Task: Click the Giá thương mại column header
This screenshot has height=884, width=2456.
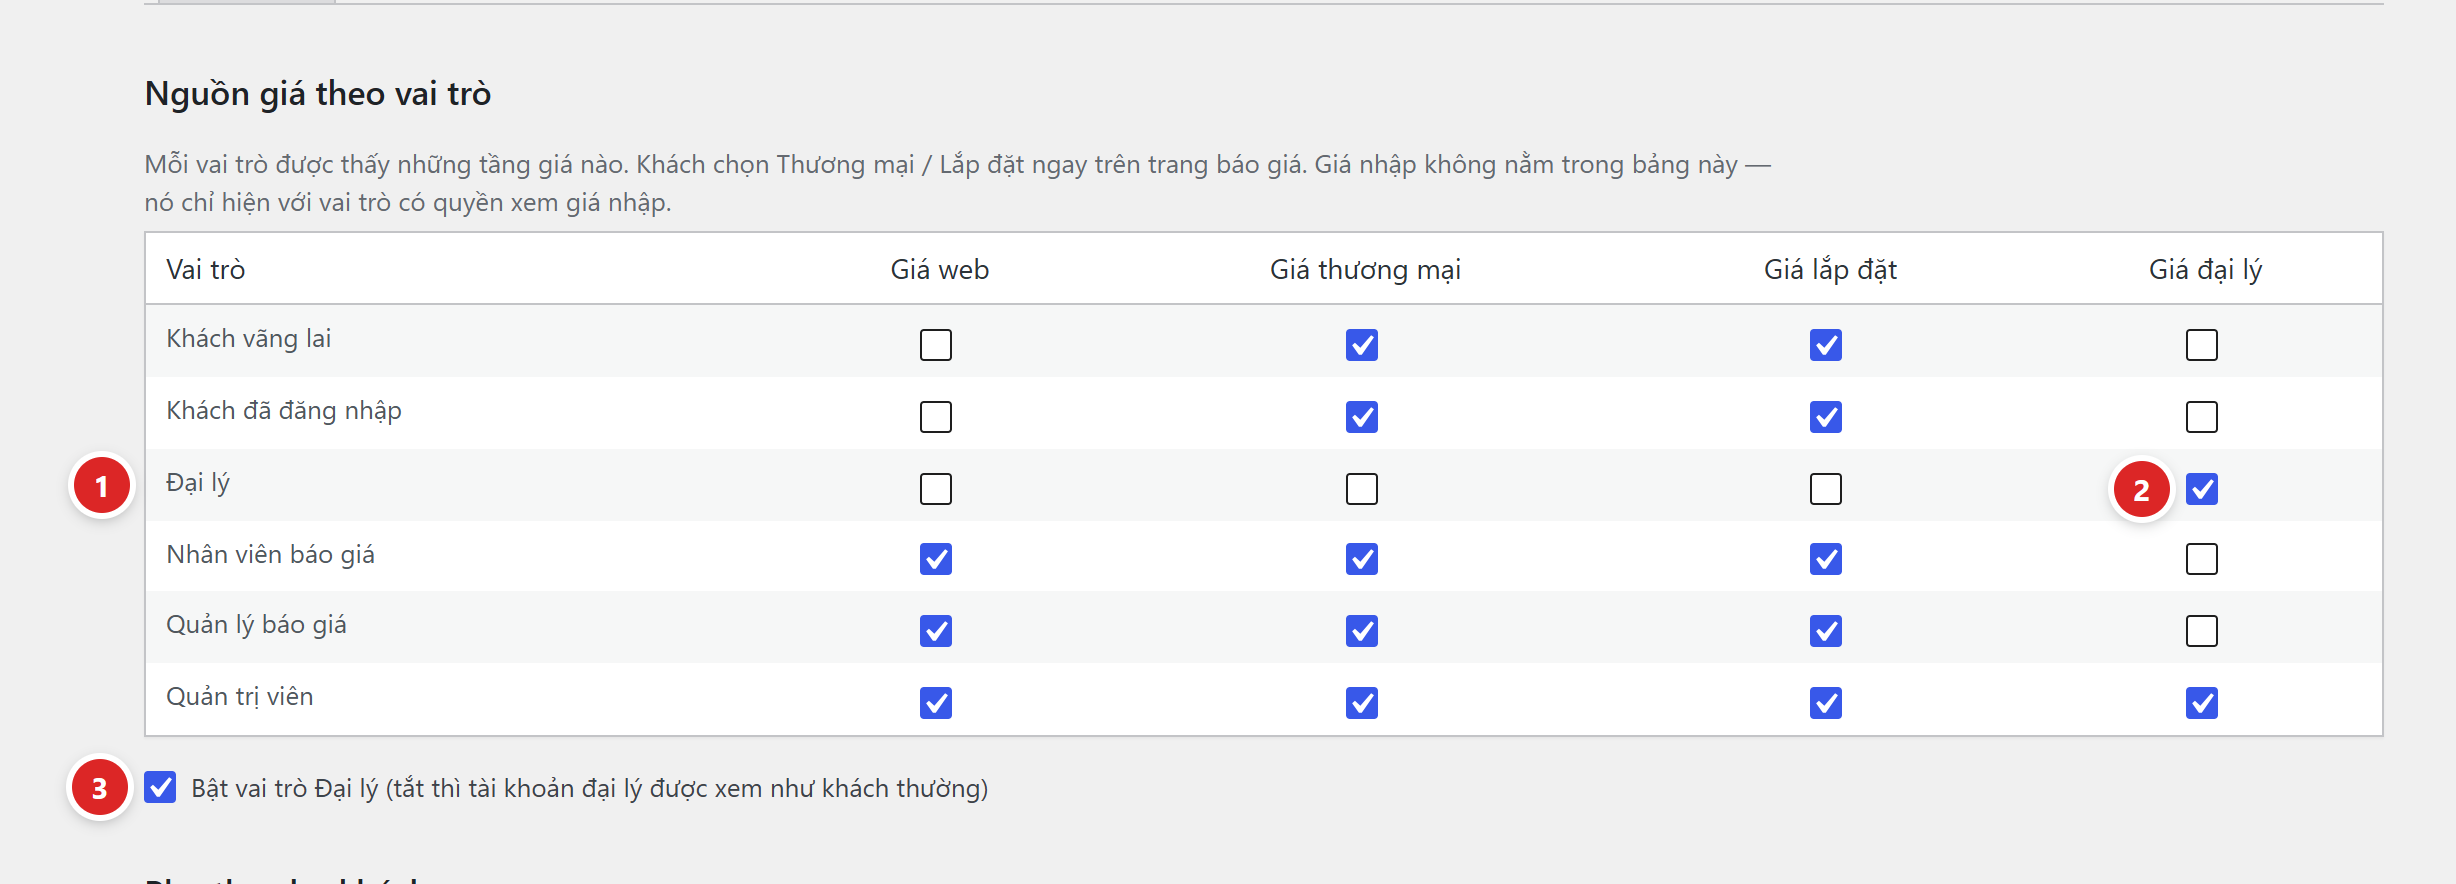Action: coord(1365,270)
